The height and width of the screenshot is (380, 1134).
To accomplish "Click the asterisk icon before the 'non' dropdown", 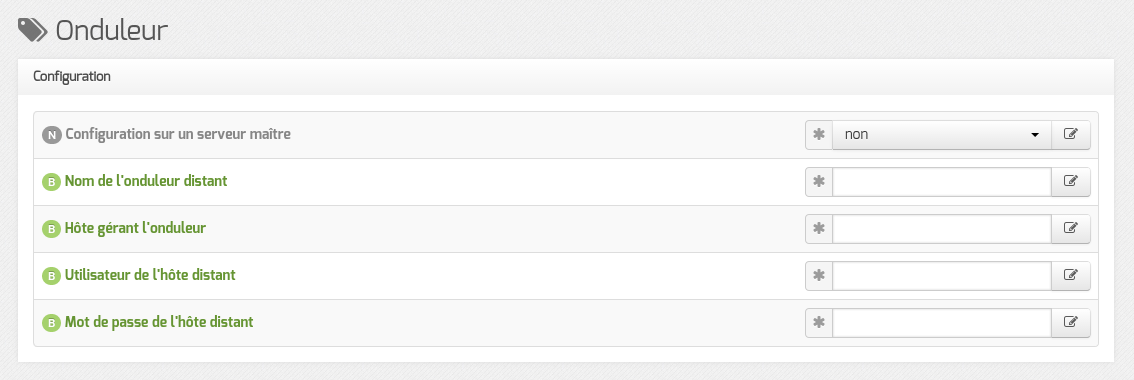I will (x=819, y=135).
